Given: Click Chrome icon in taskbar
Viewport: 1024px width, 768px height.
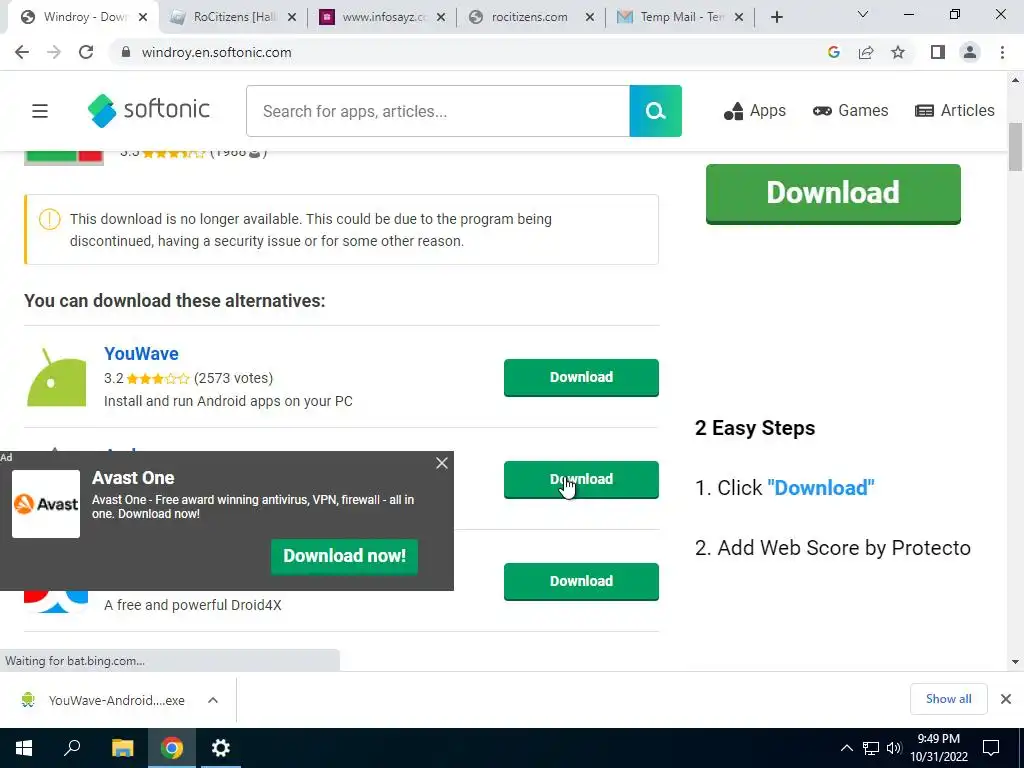Looking at the screenshot, I should click(x=172, y=748).
